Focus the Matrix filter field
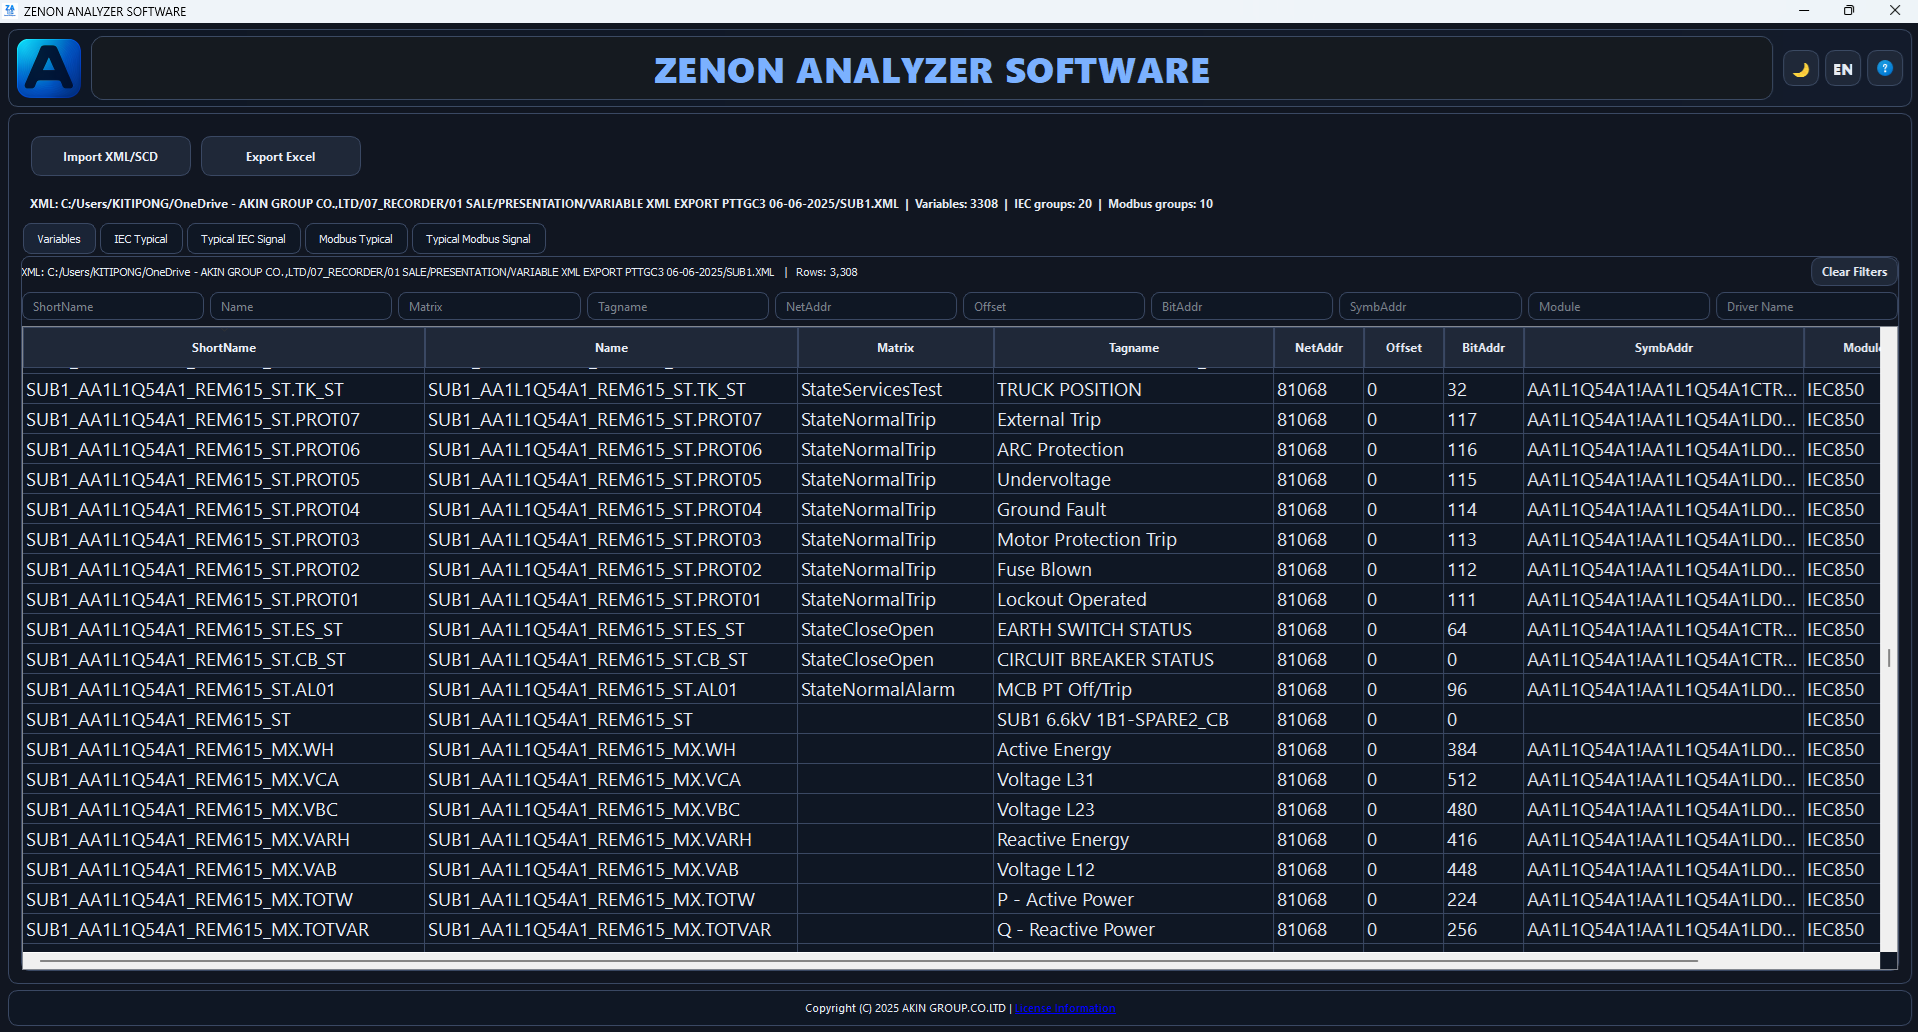1918x1032 pixels. (x=489, y=306)
